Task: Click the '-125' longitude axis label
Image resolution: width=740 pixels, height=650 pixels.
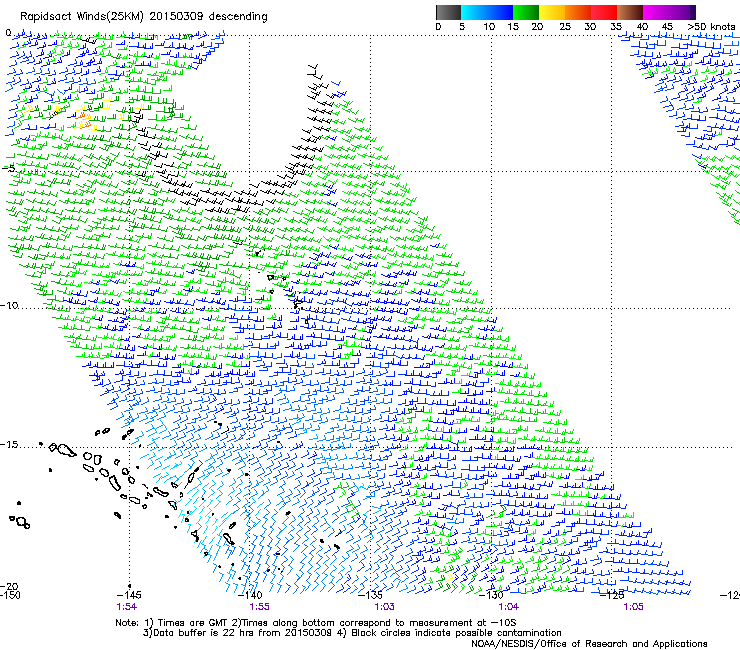Action: [612, 595]
